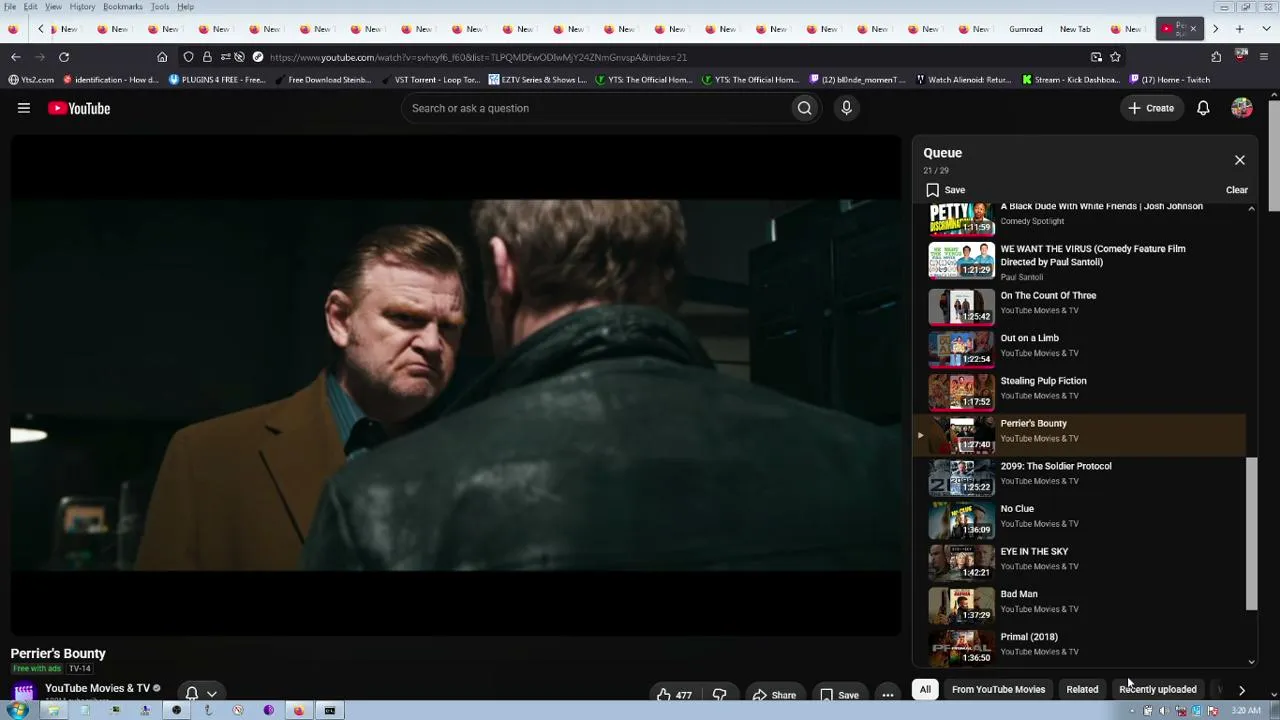Image resolution: width=1280 pixels, height=720 pixels.
Task: Close the active YouTube tab
Action: [1193, 29]
